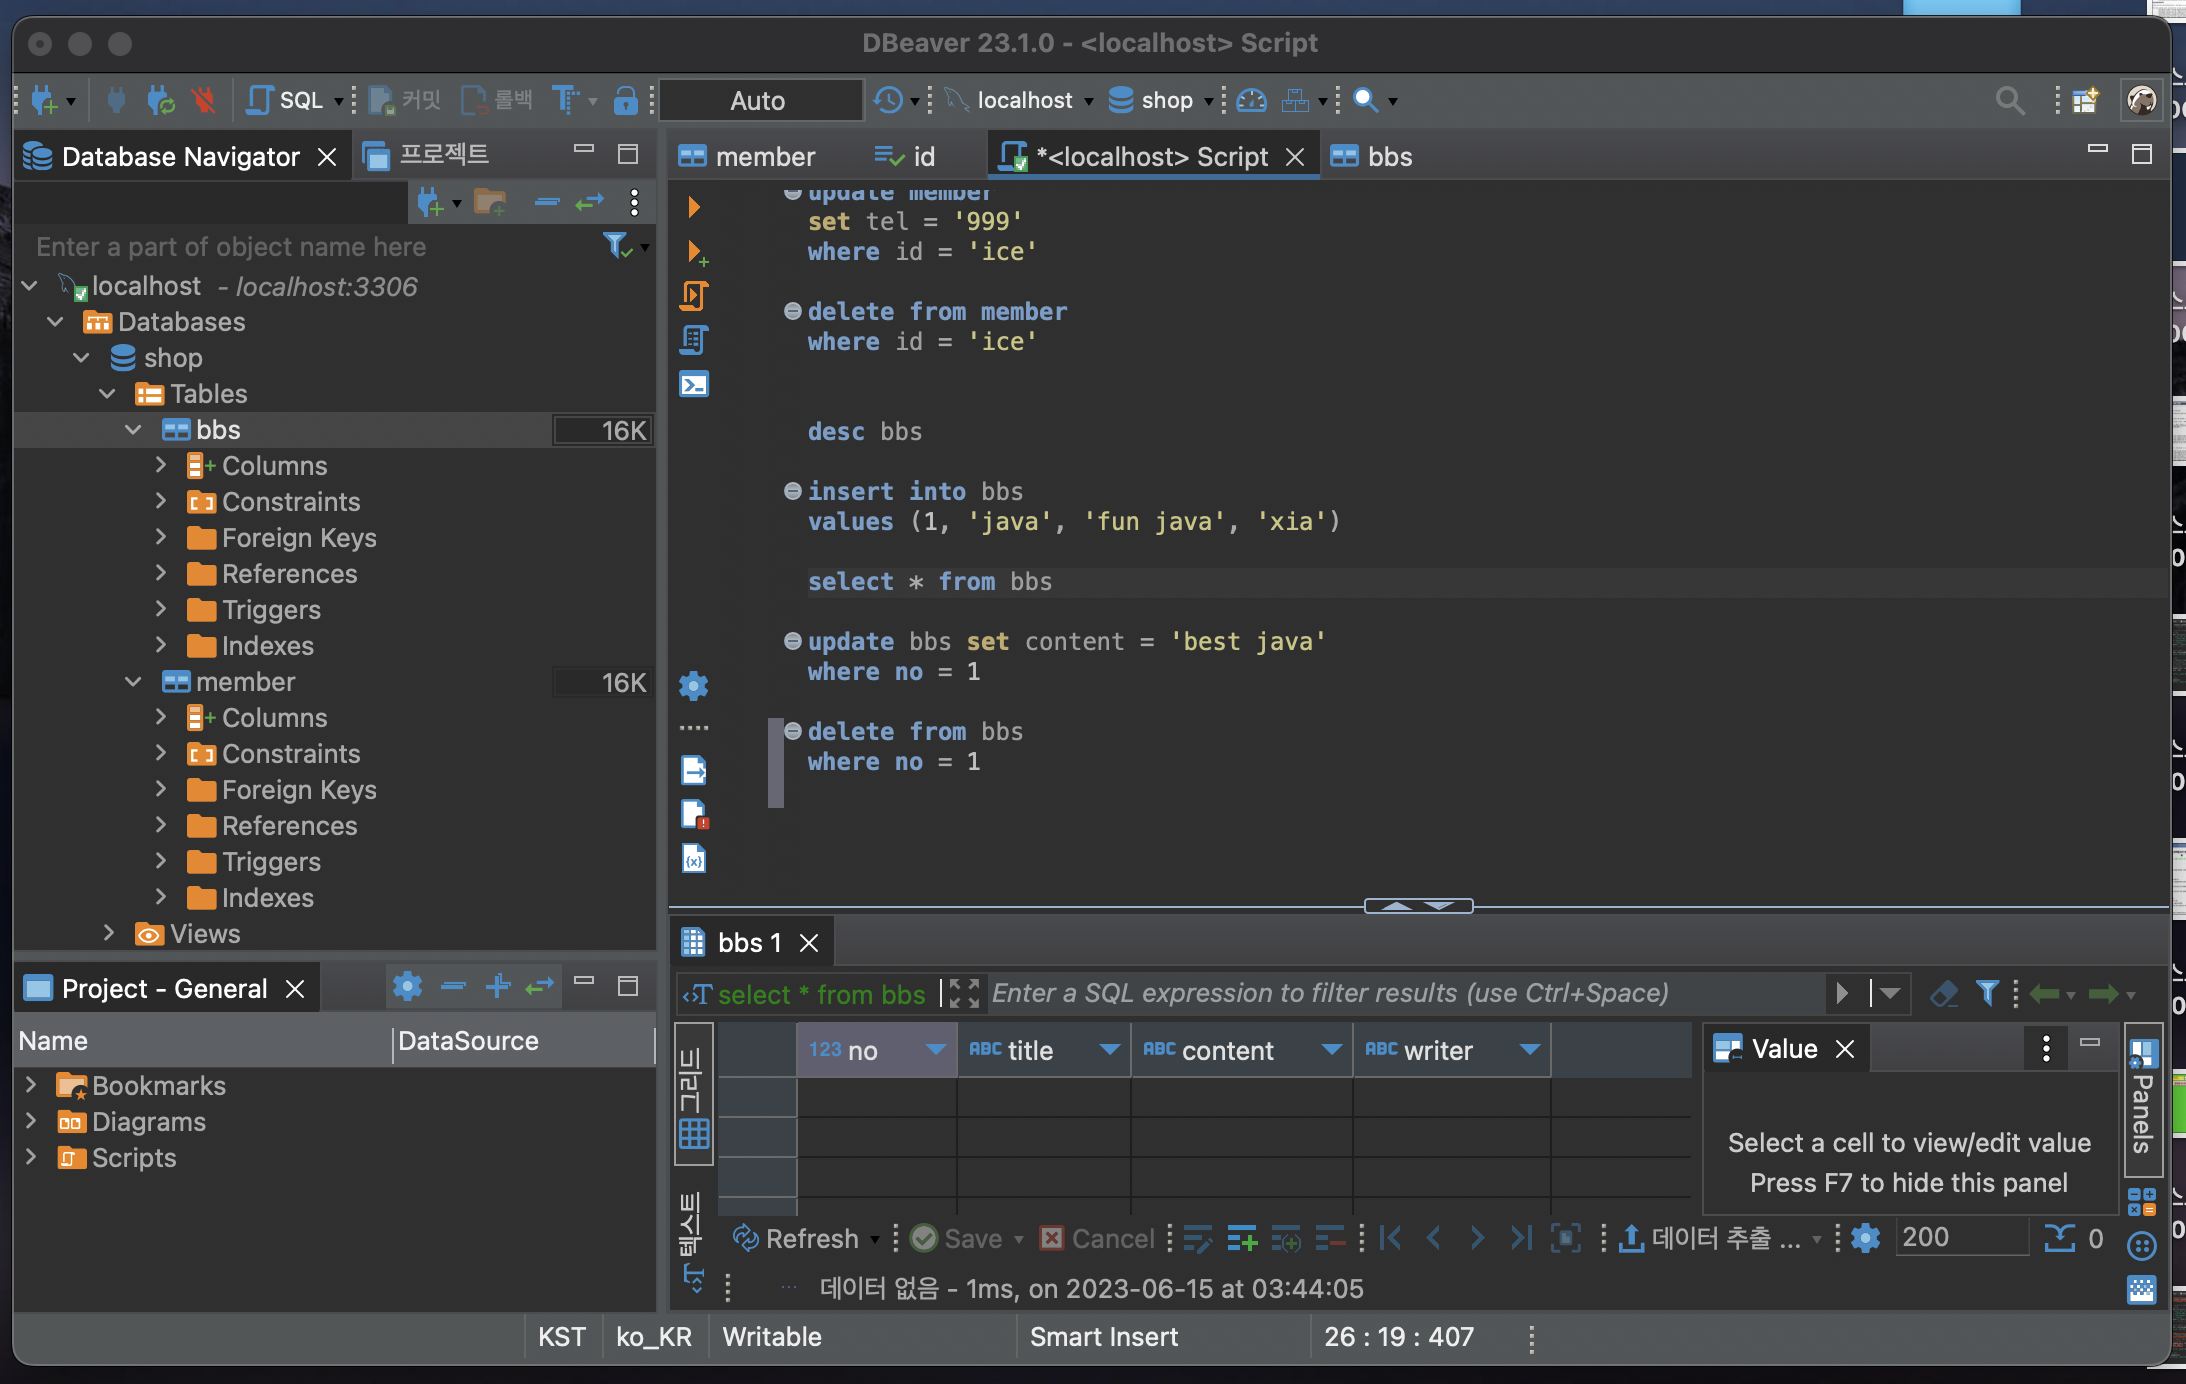Click disconnect red plug icon
The image size is (2186, 1384).
coord(204,100)
